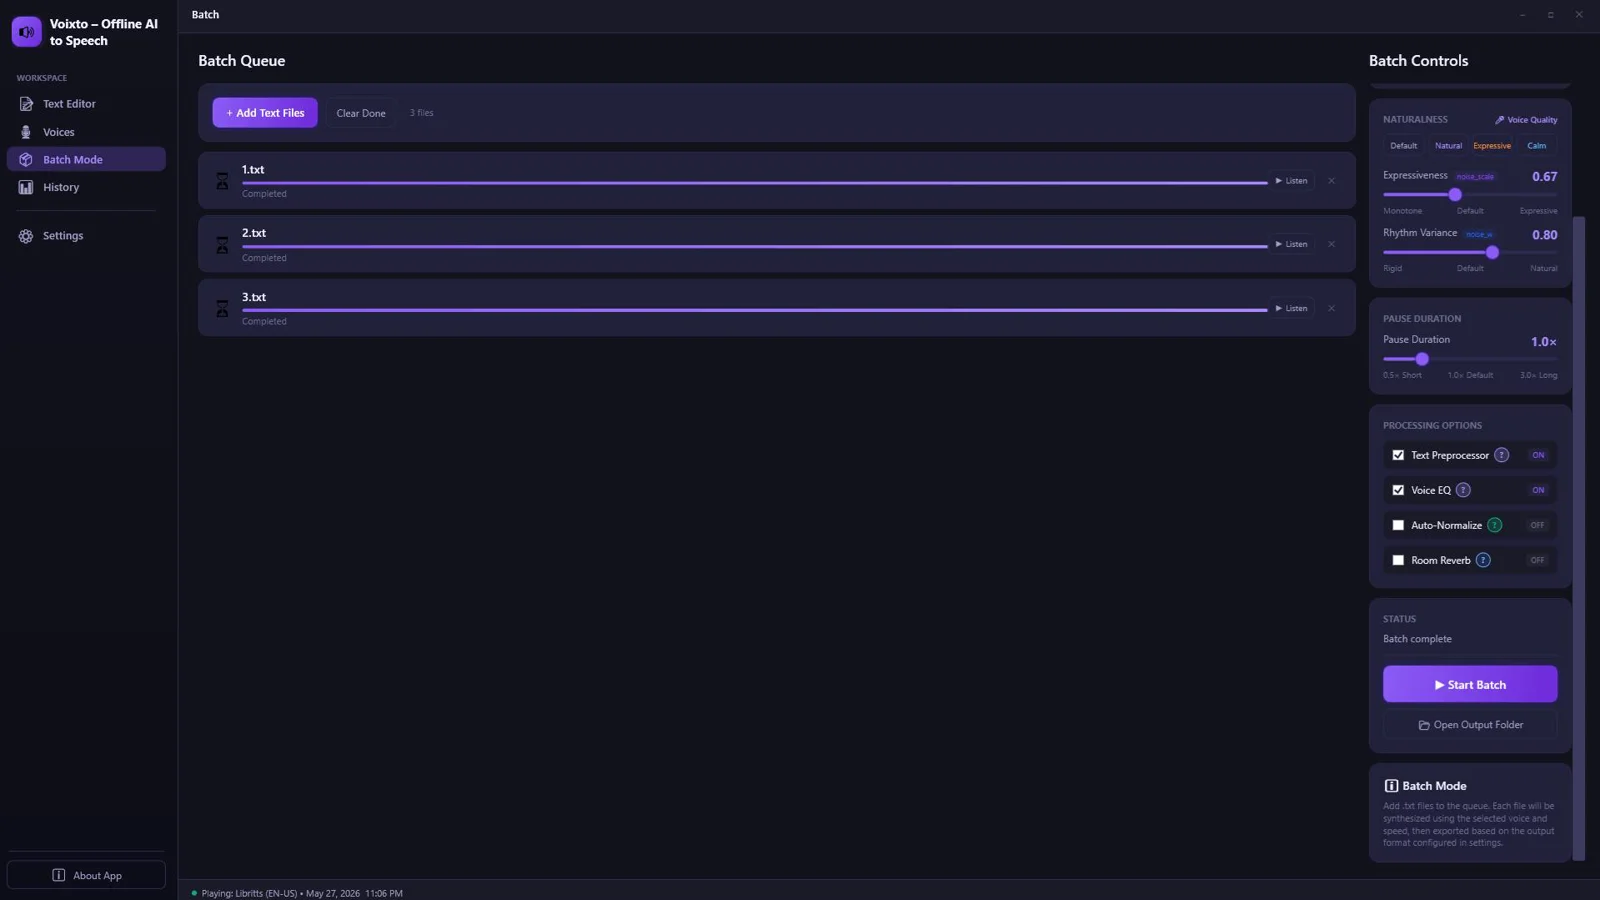Click Voice EQ help icon
Screen dimensions: 1600x900
tap(1463, 490)
